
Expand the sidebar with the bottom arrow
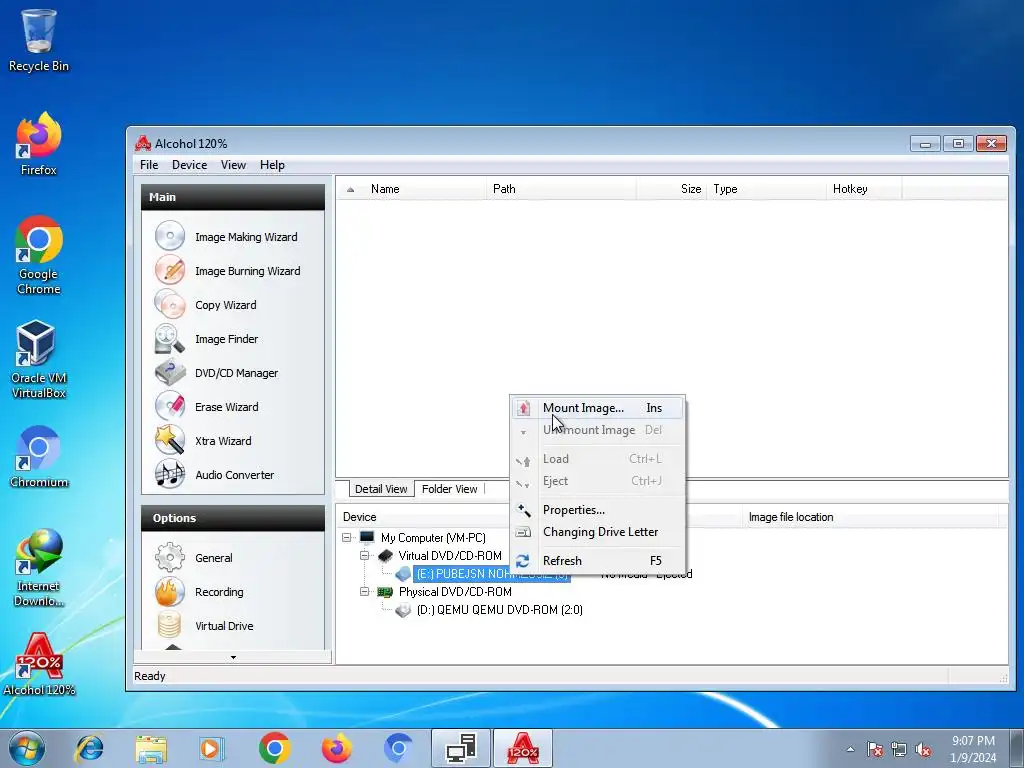pos(233,658)
